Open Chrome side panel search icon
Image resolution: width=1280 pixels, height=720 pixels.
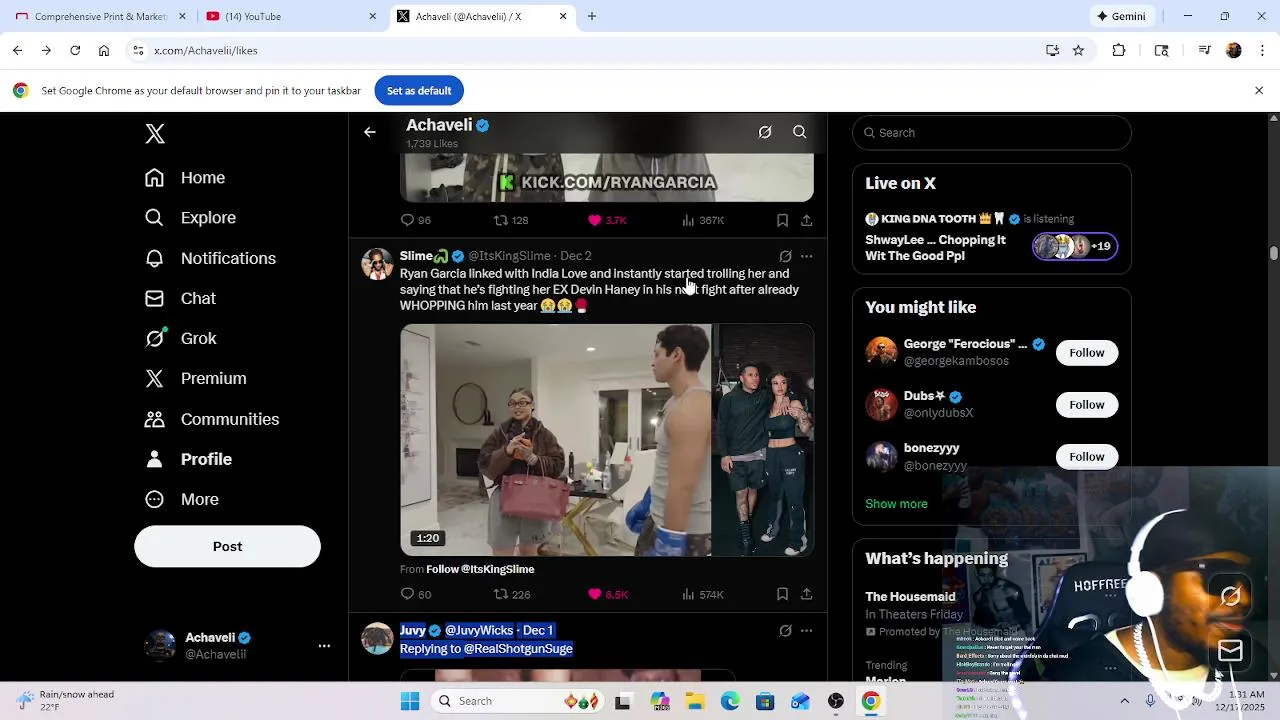click(x=1162, y=50)
